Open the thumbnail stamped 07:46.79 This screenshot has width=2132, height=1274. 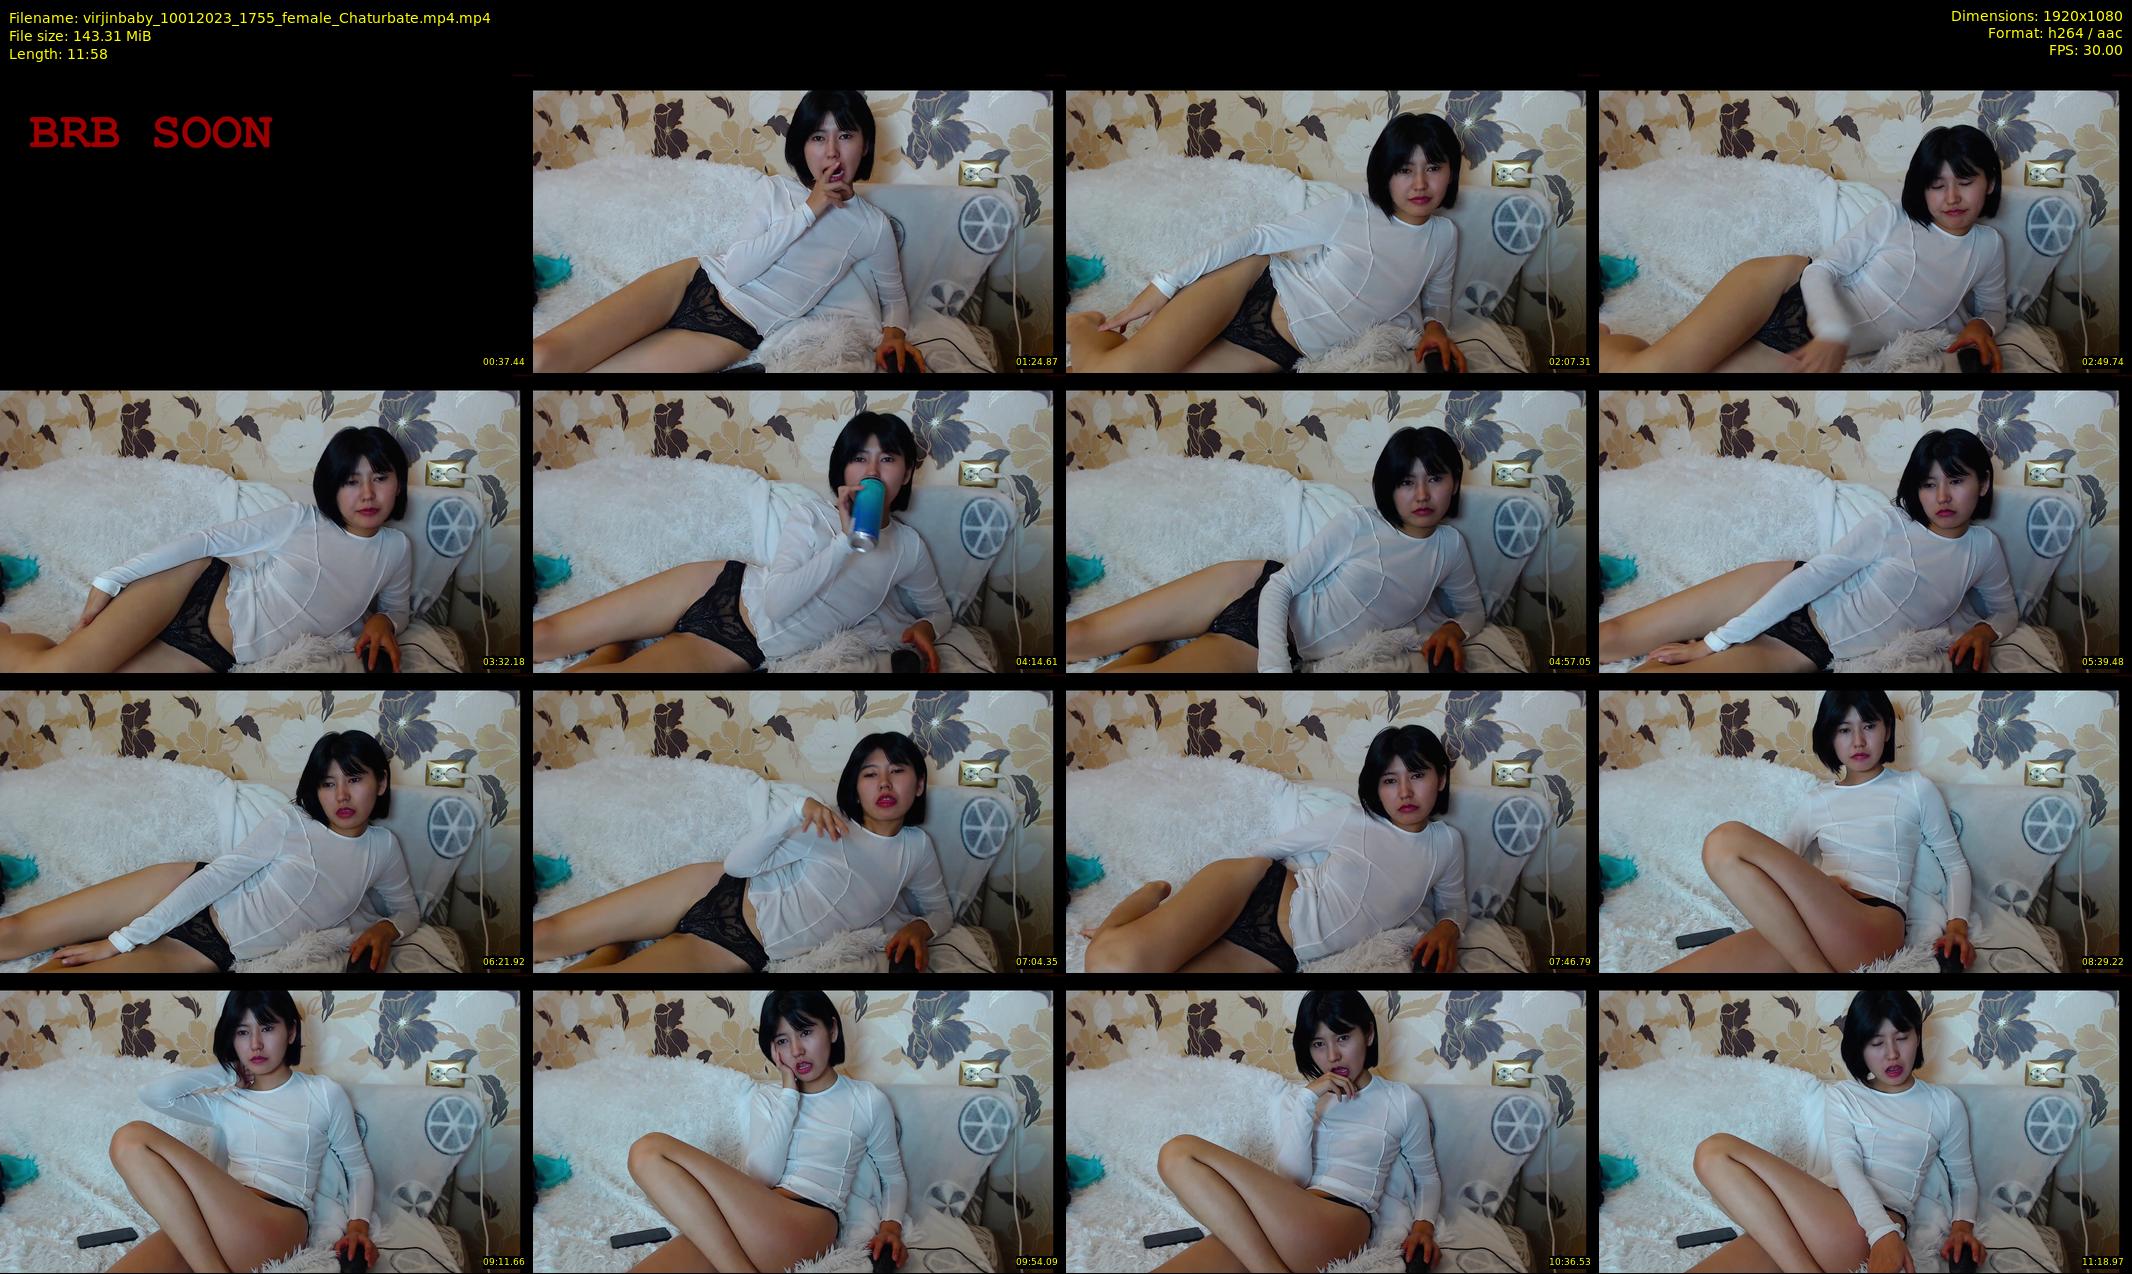[1325, 830]
